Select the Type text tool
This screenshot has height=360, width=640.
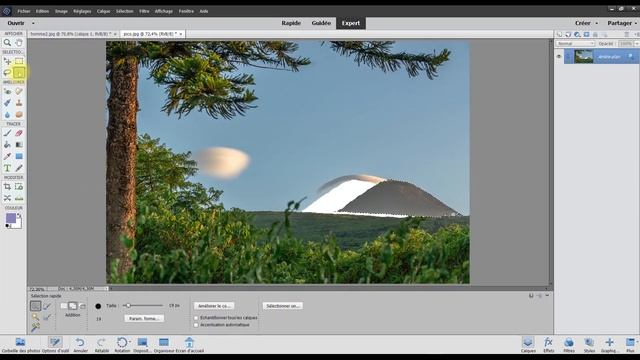(x=7, y=168)
